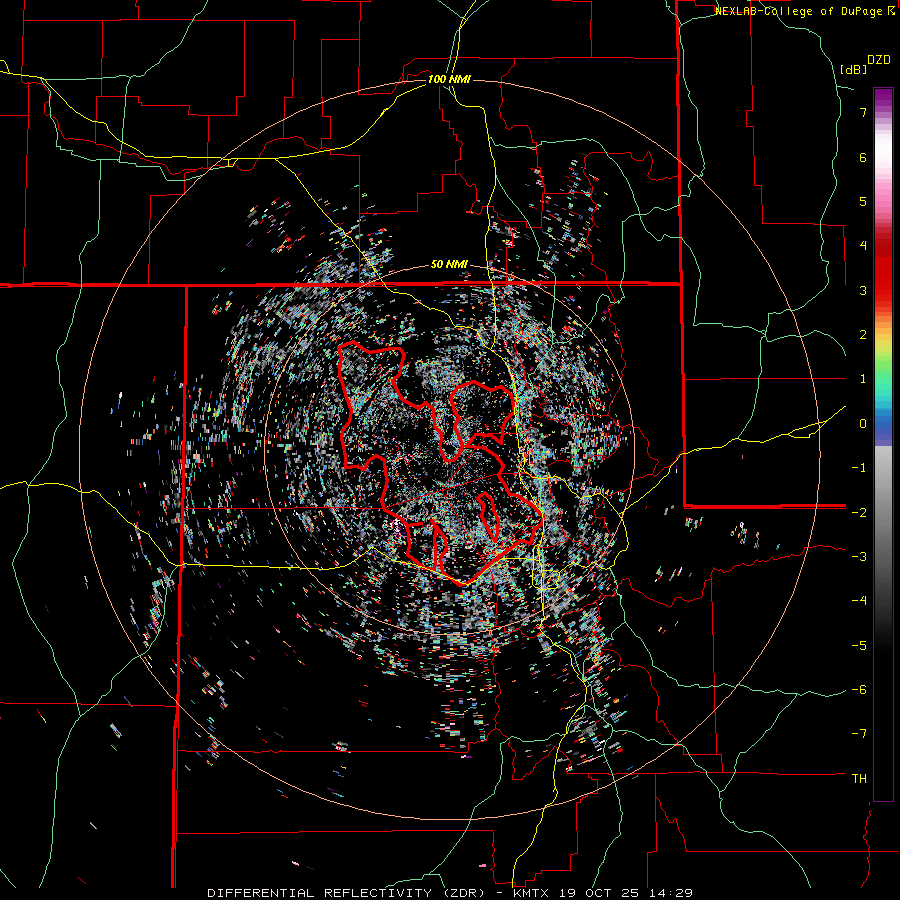This screenshot has width=900, height=900.
Task: Click the [dB] unit label
Action: 854,69
